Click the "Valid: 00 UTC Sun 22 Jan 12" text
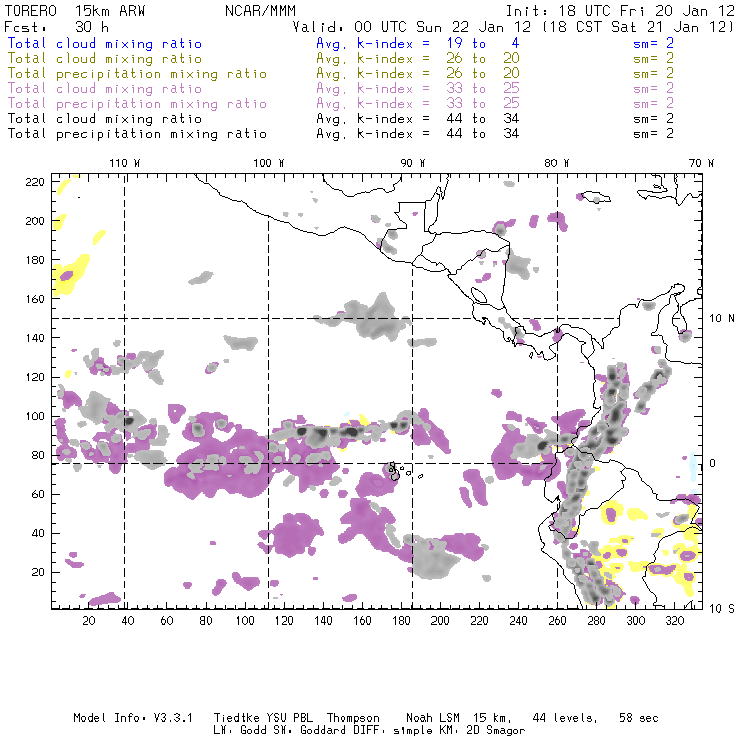This screenshot has width=740, height=740. (x=412, y=27)
